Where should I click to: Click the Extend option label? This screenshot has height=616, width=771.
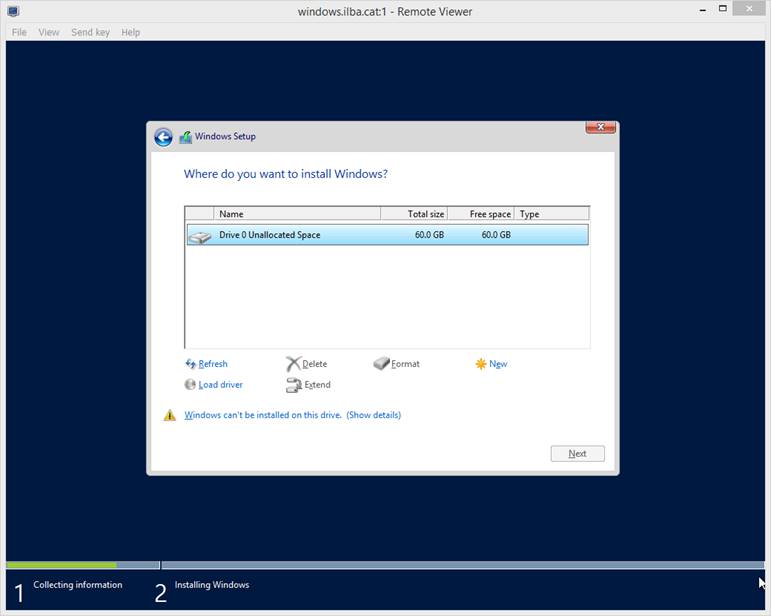tap(317, 384)
